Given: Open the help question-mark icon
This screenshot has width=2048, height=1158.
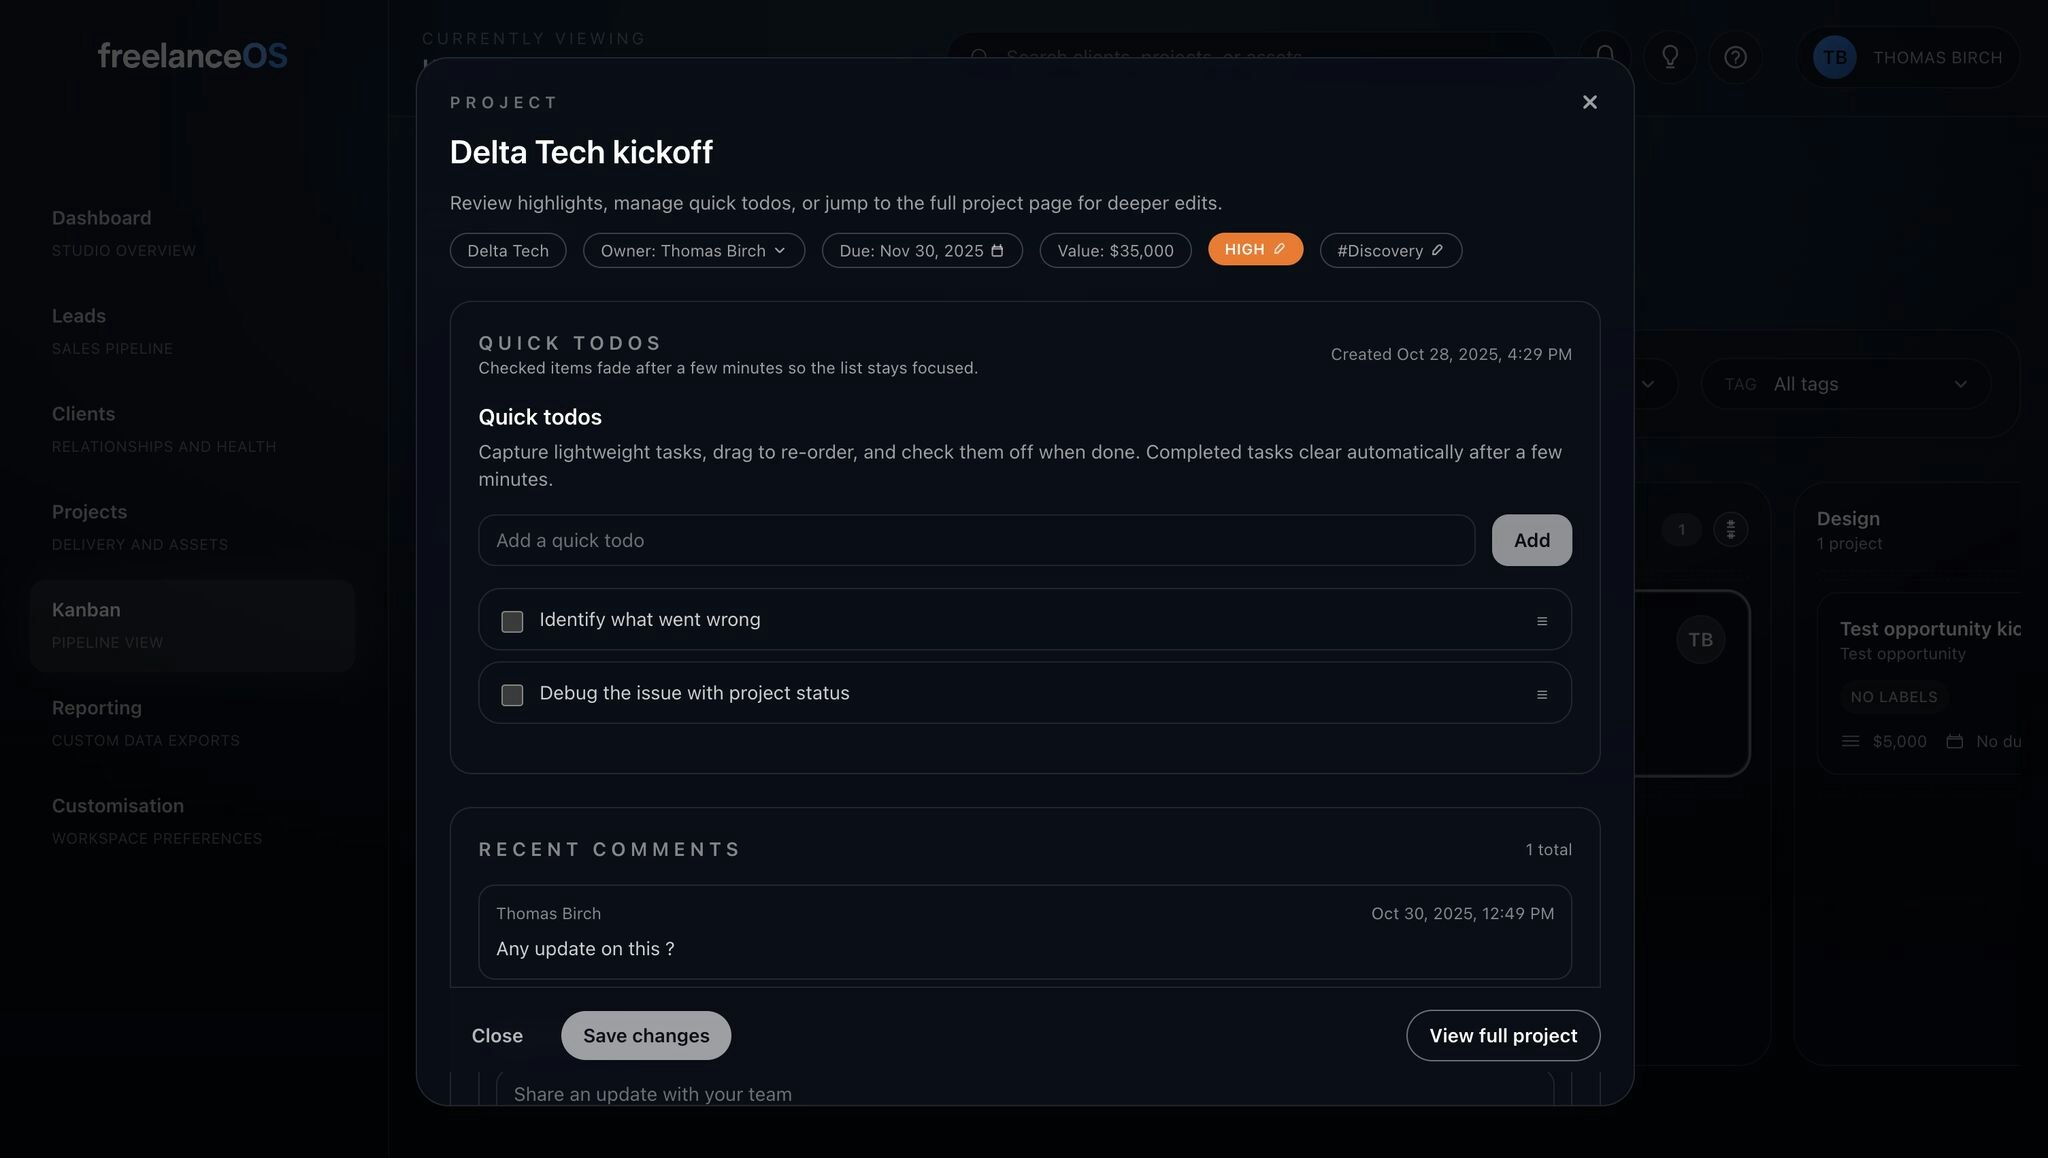Looking at the screenshot, I should [1736, 57].
